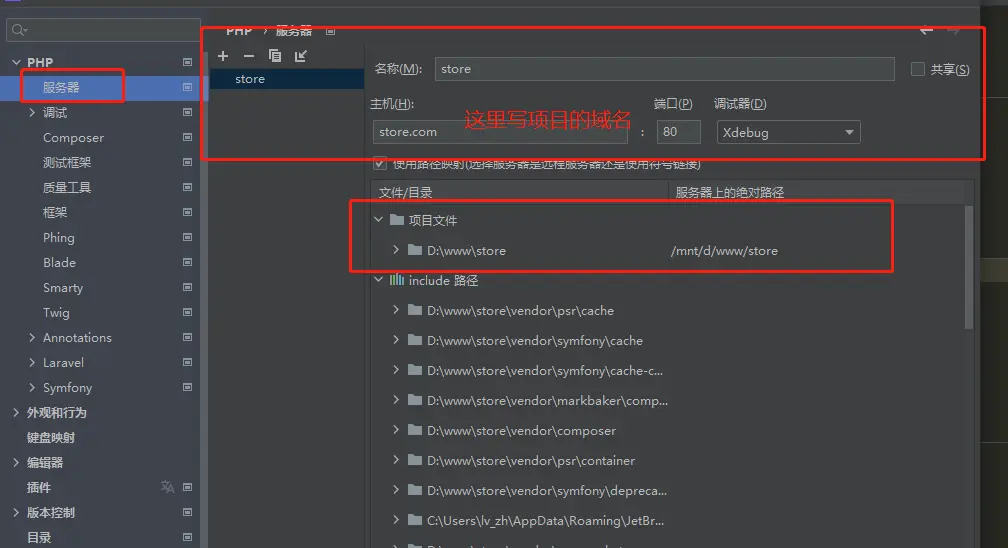Open Blade settings page
1008x548 pixels.
coord(59,262)
